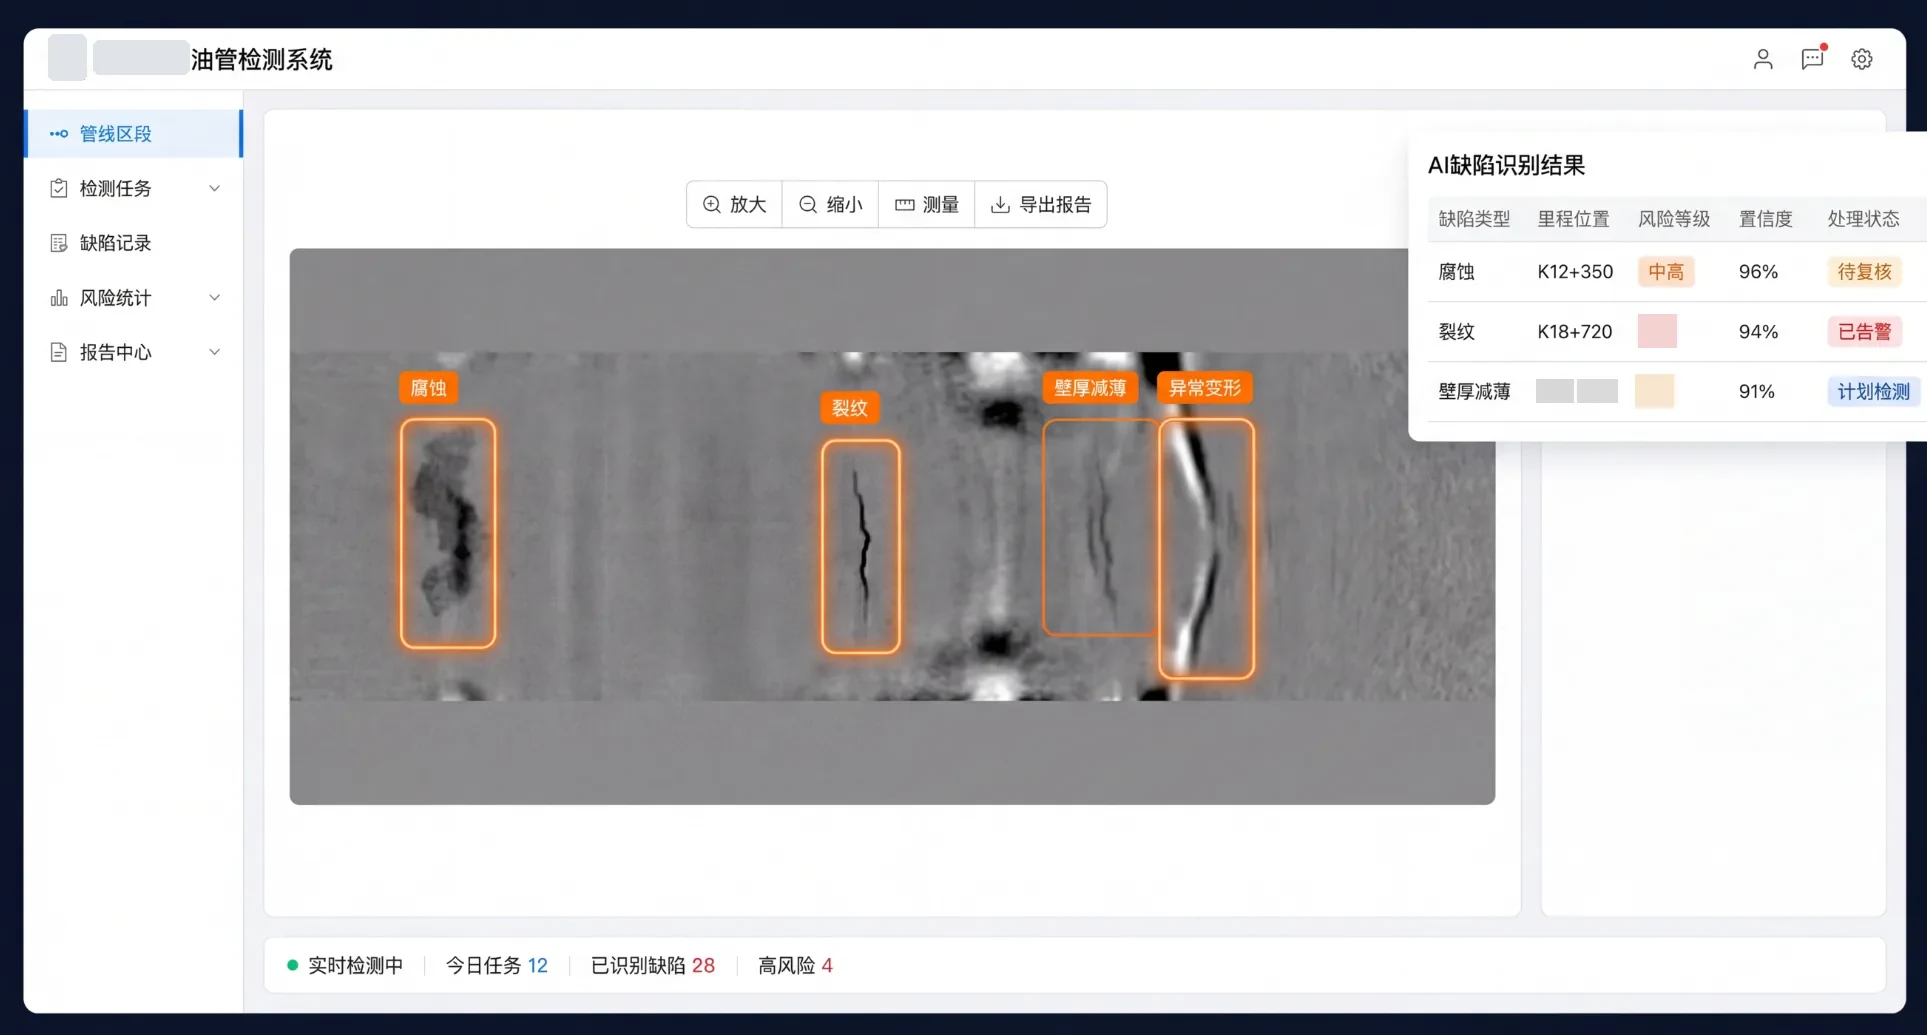Viewport: 1927px width, 1035px height.
Task: Click the 实时检测中 status indicator
Action: 345,966
